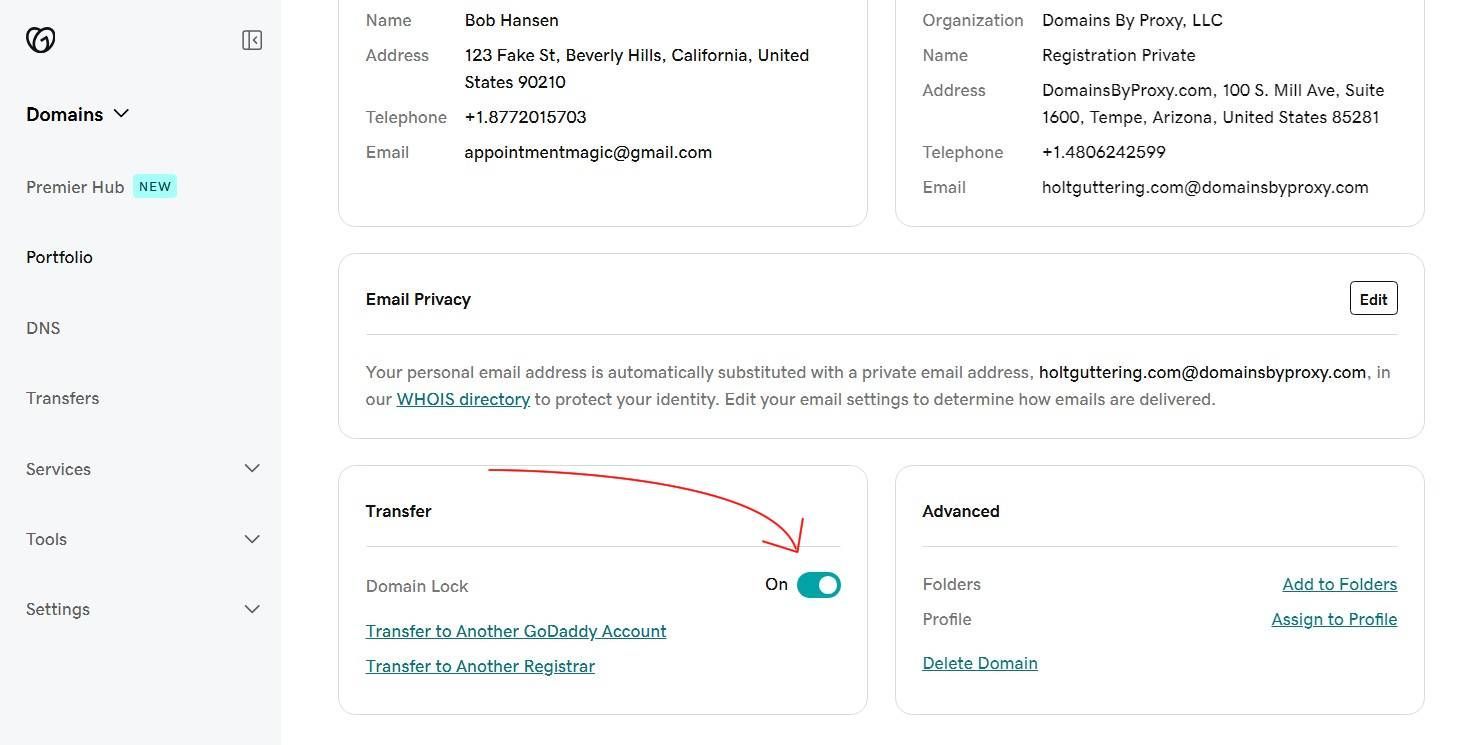Click Transfer to Another GoDaddy Account
Viewport: 1463px width, 745px height.
[x=516, y=631]
